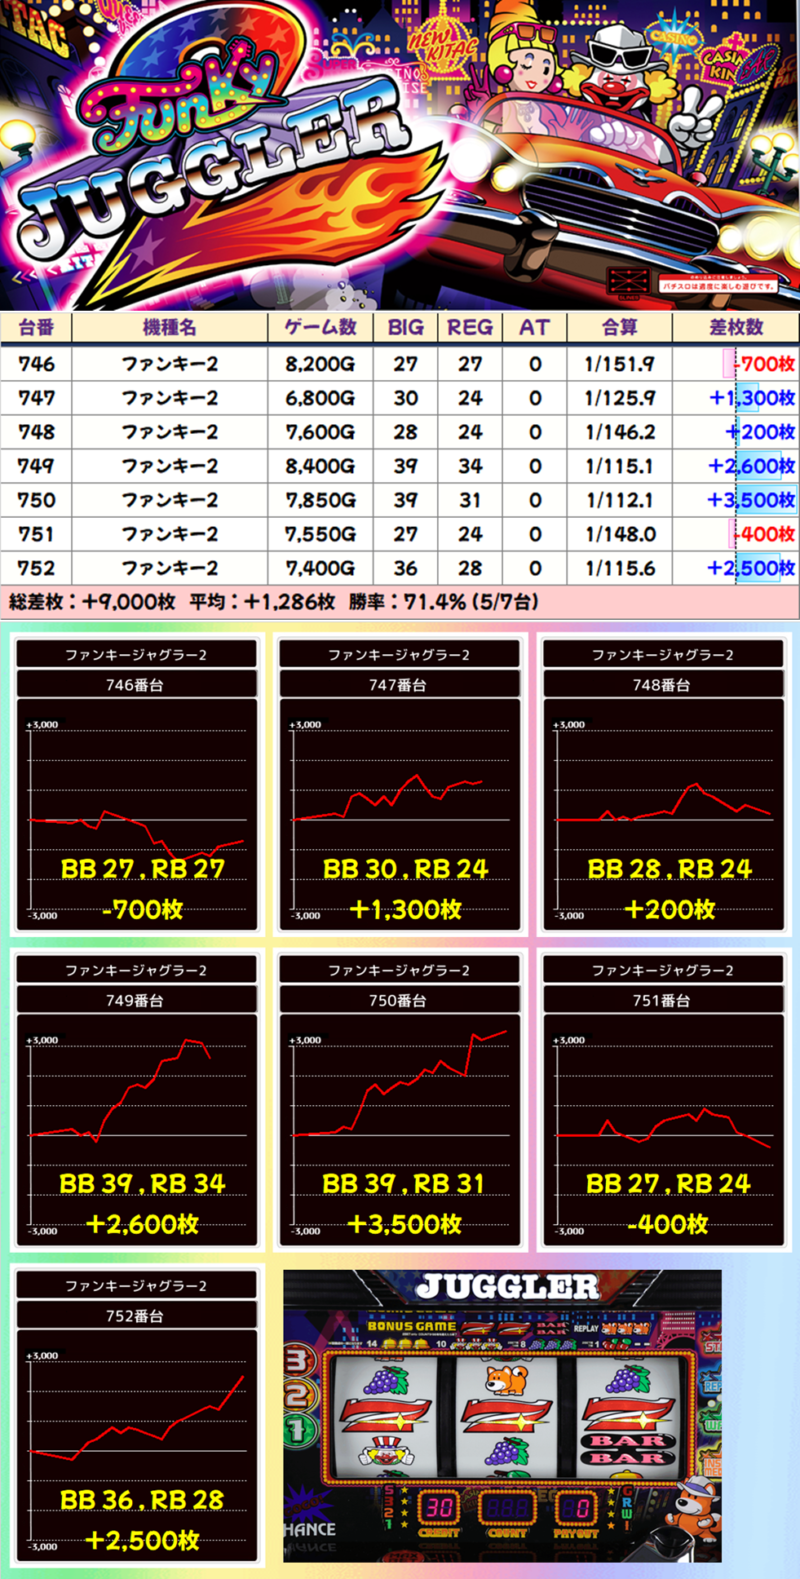800x1579 pixels.
Task: Select machine number 746 in the table
Action: point(36,364)
